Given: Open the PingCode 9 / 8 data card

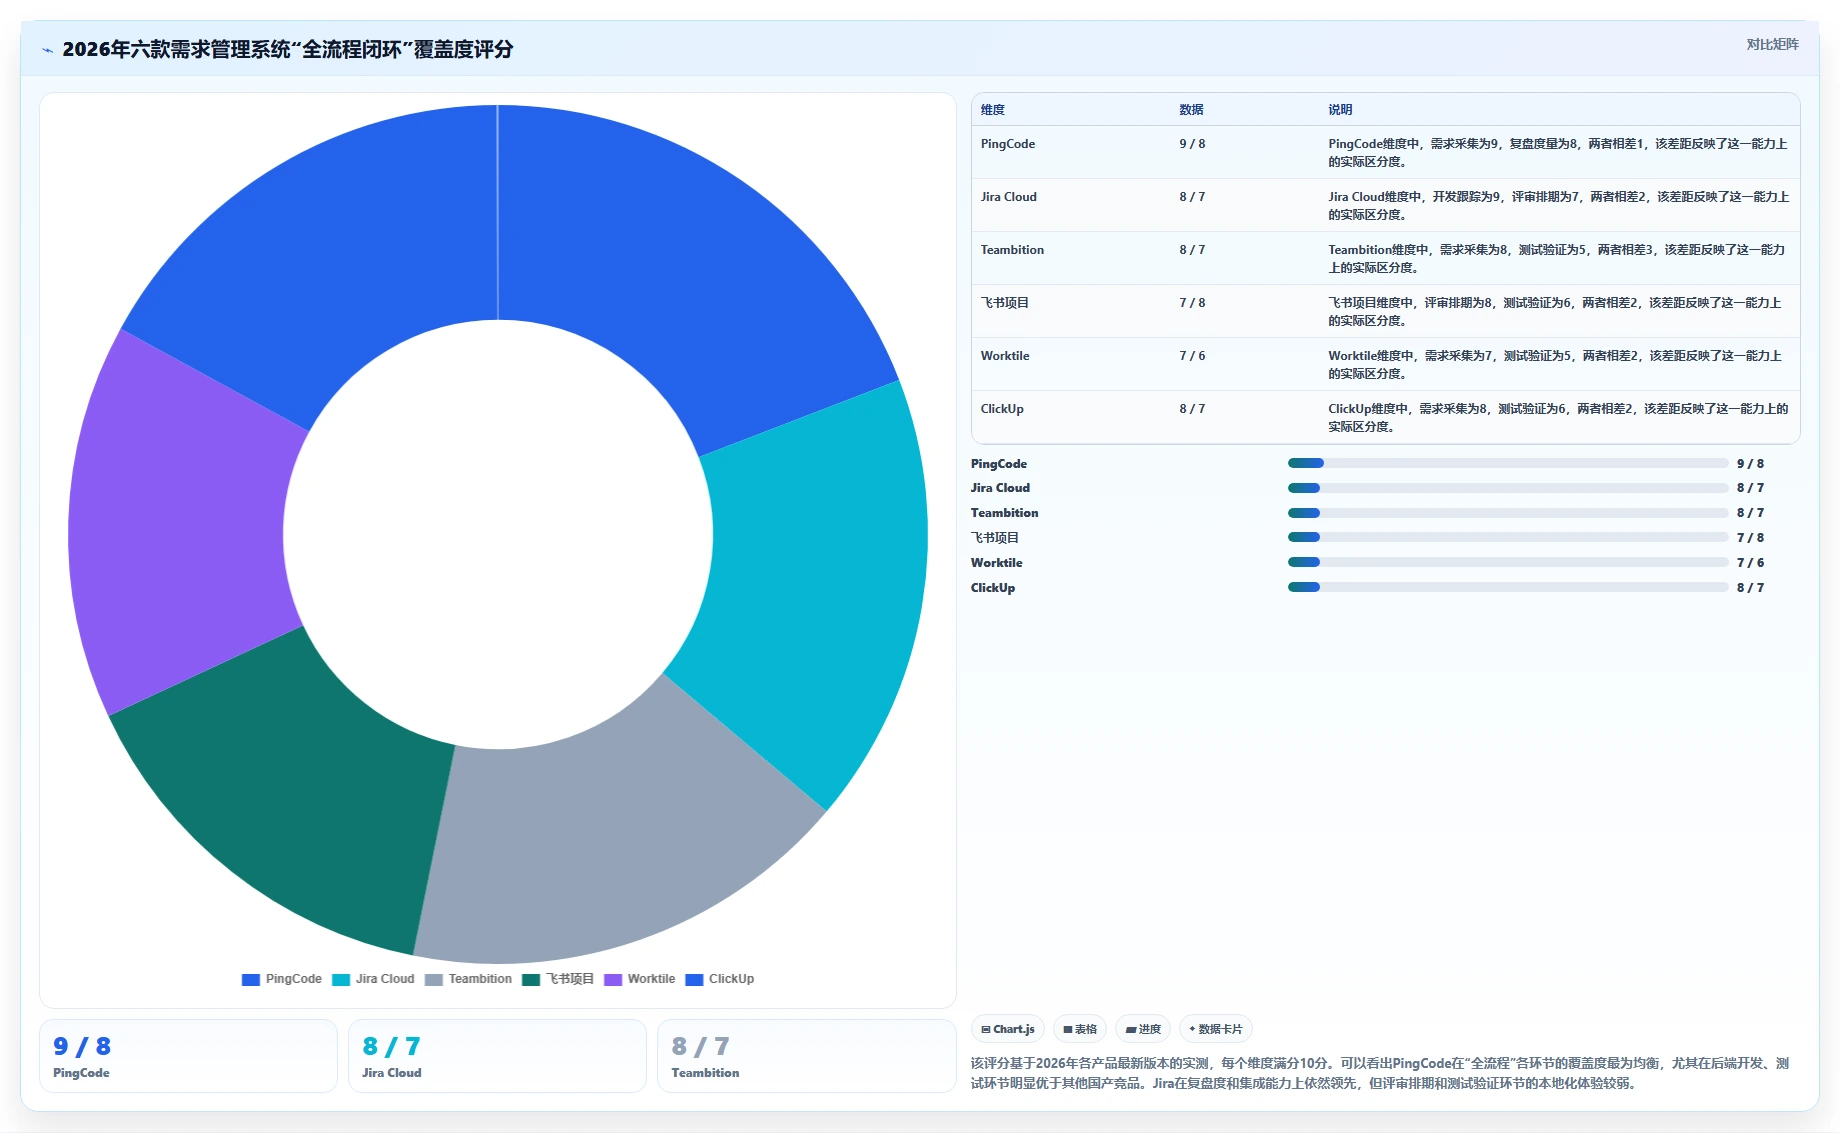Looking at the screenshot, I should [188, 1056].
